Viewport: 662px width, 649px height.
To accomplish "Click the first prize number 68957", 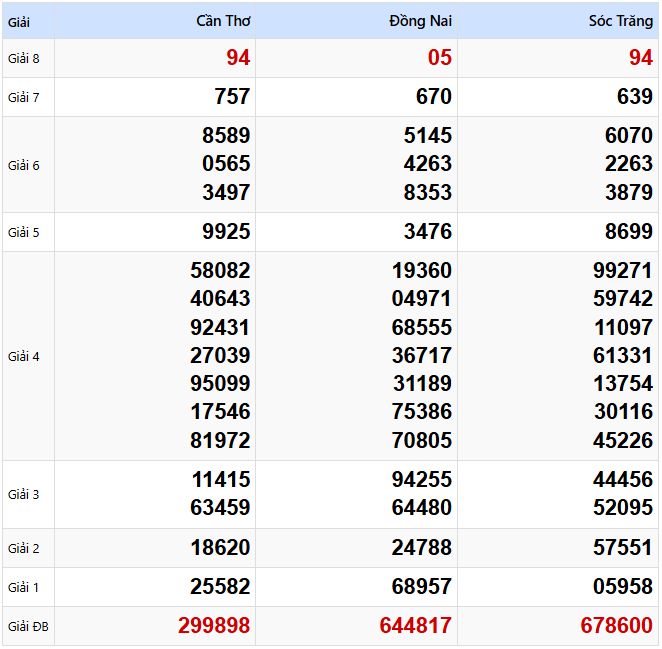I will click(422, 587).
